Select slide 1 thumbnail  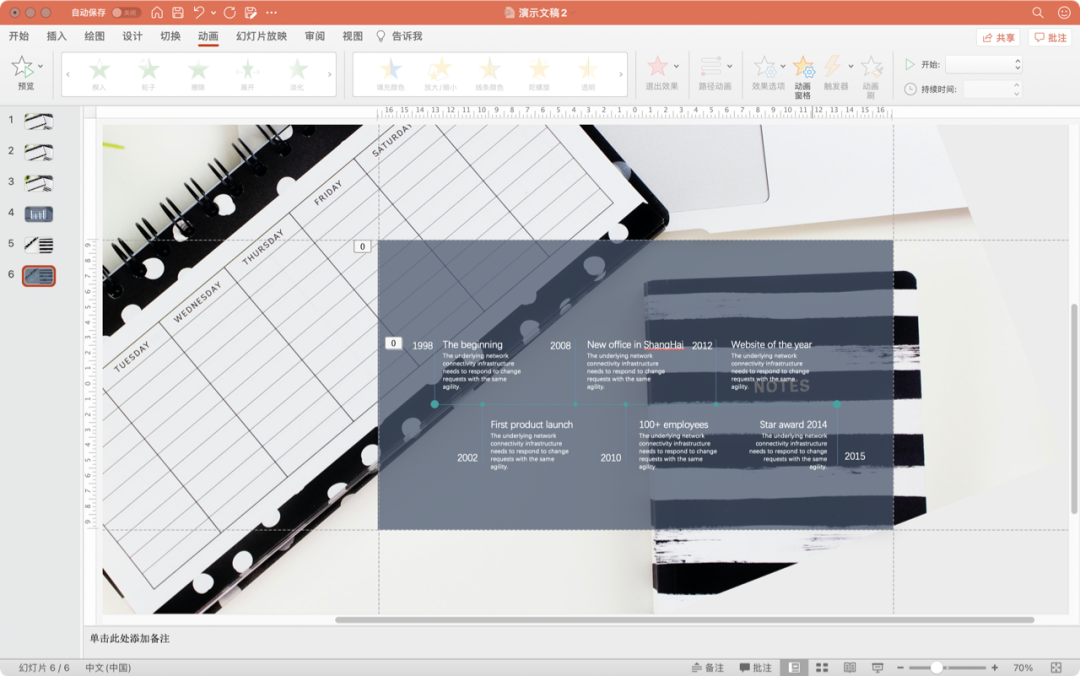click(39, 121)
